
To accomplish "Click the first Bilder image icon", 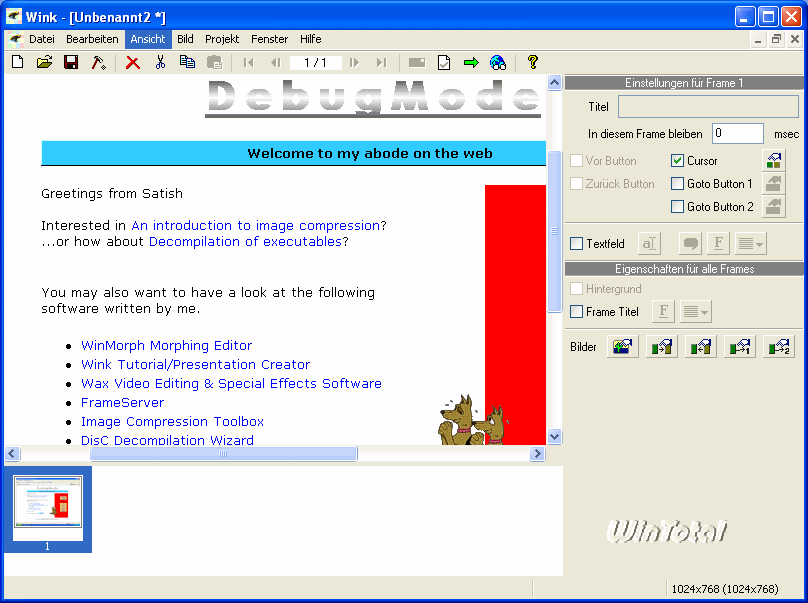I will [622, 347].
